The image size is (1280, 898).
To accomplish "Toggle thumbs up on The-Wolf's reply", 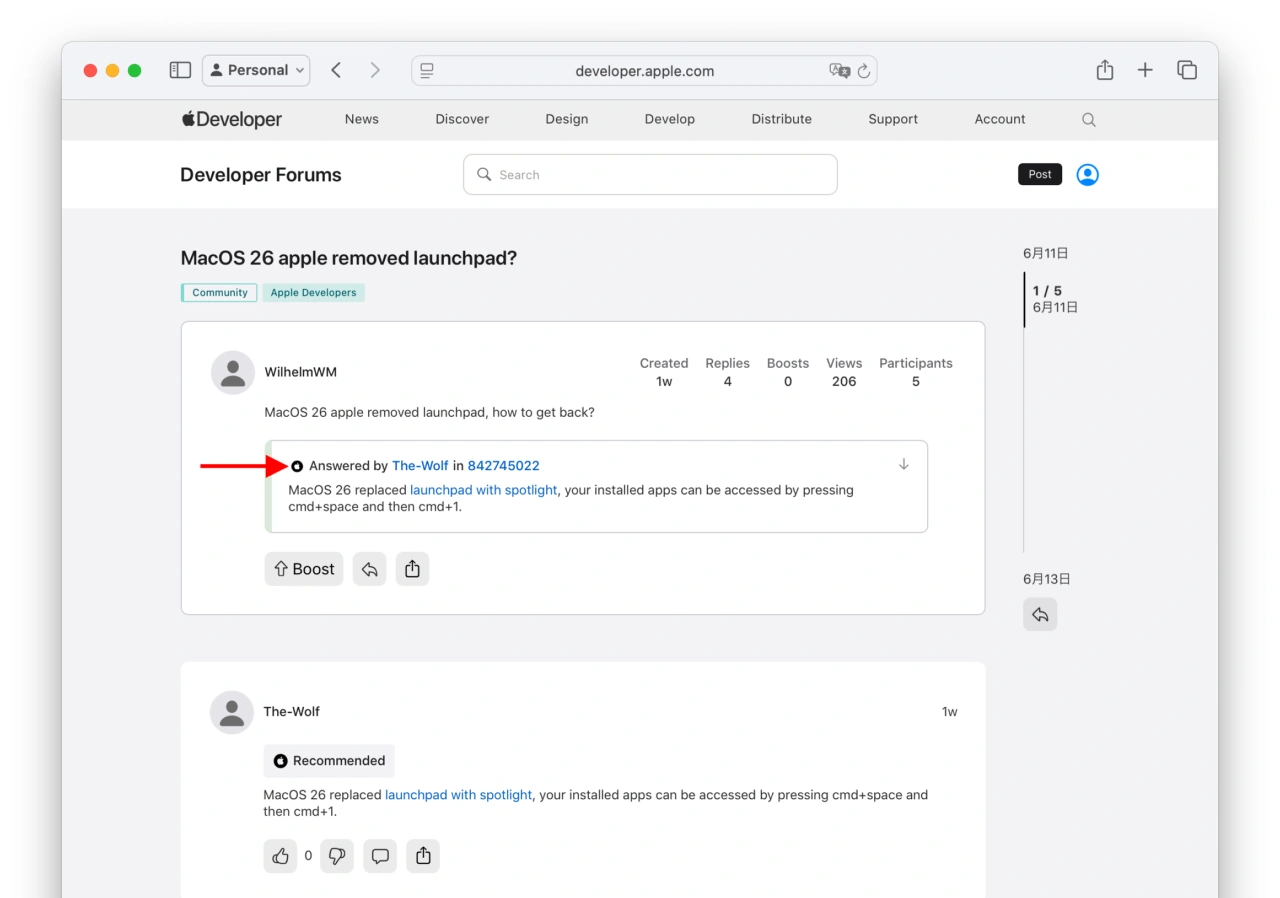I will click(280, 856).
